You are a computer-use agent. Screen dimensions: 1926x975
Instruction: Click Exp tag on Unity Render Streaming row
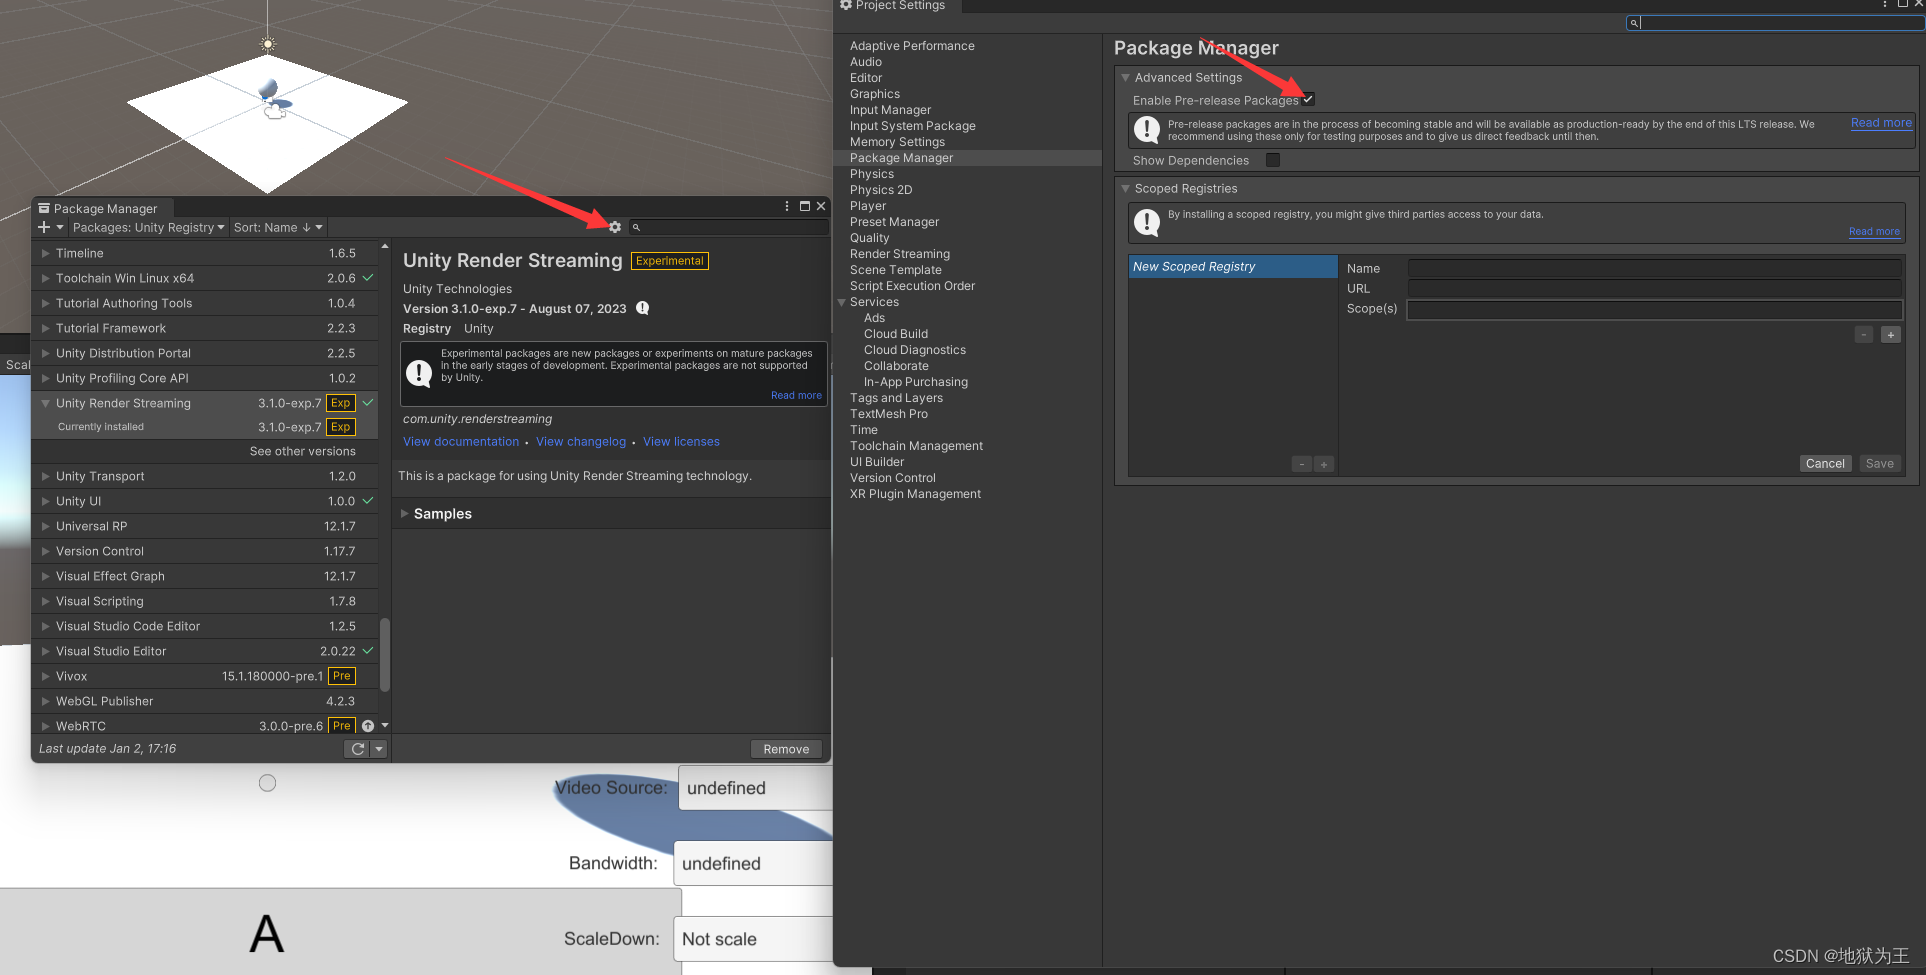click(x=341, y=403)
